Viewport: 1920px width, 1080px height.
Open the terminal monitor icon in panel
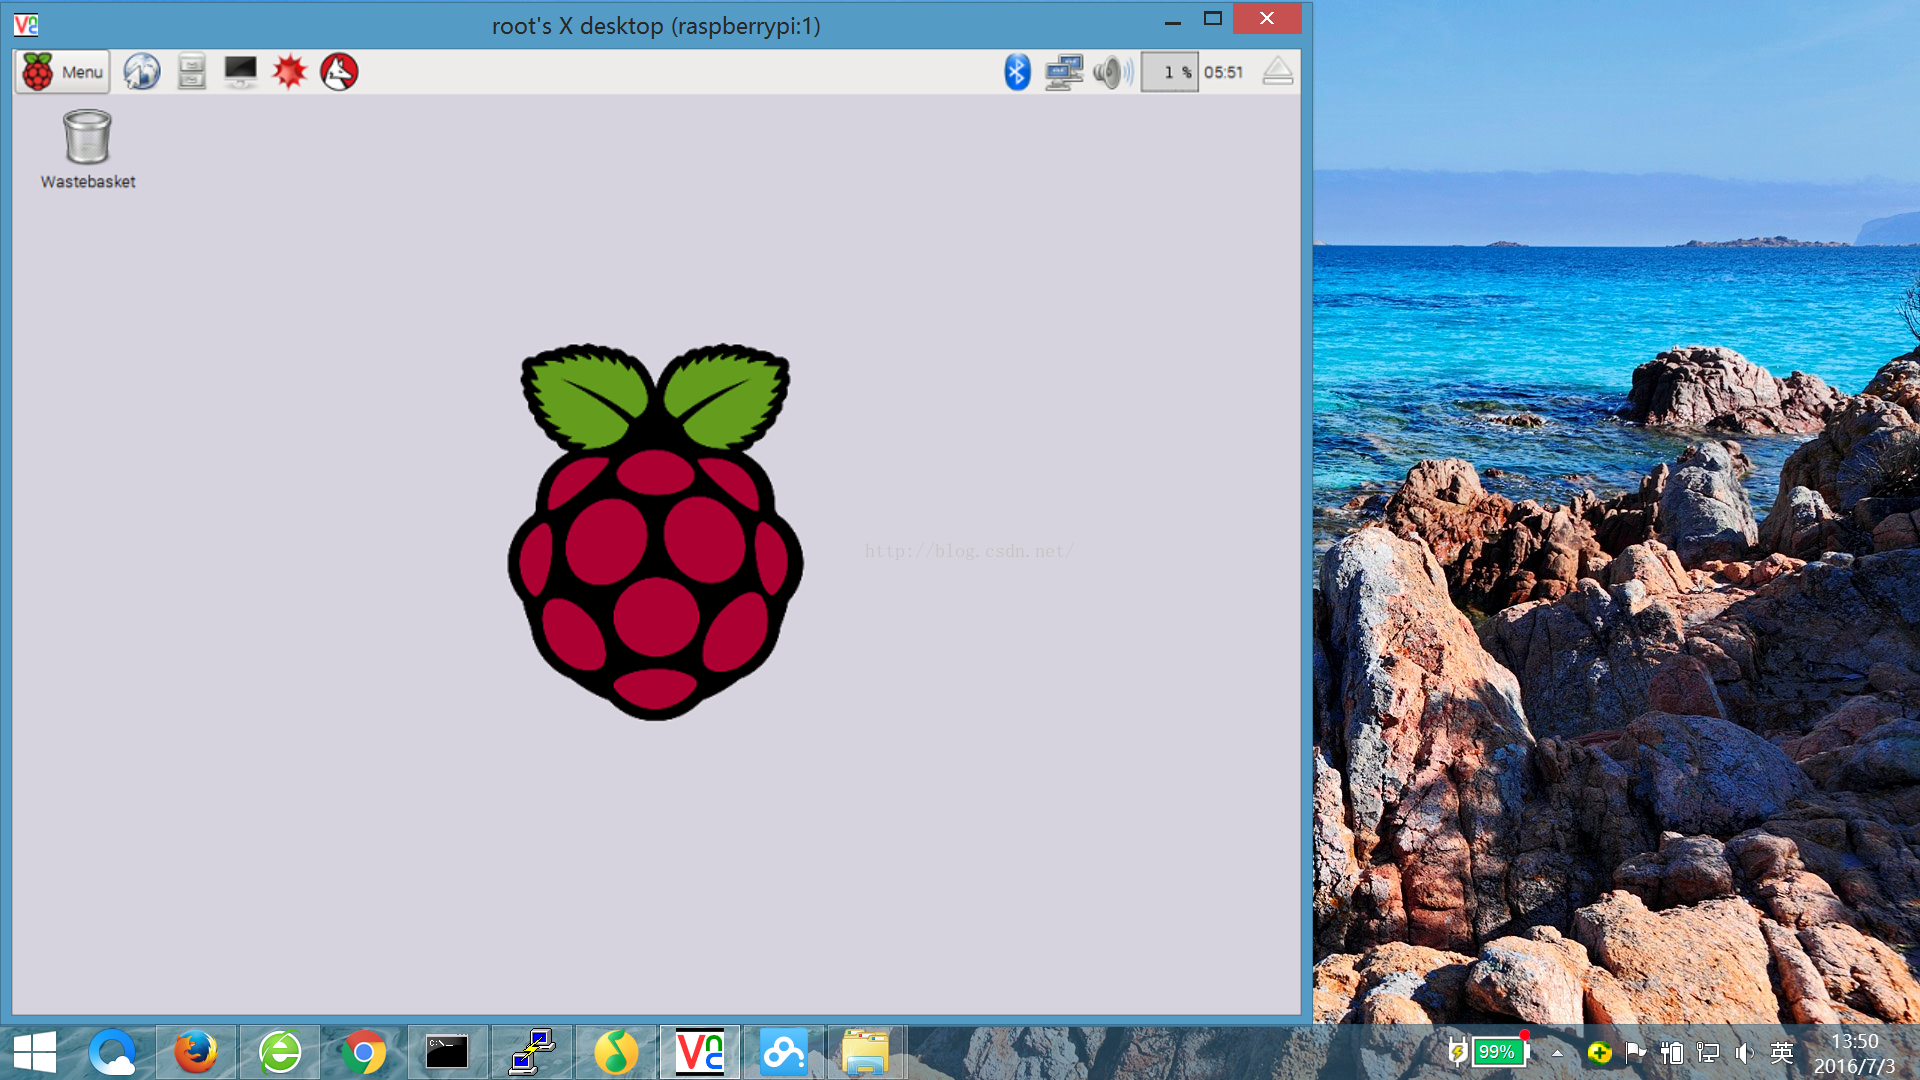click(x=240, y=72)
